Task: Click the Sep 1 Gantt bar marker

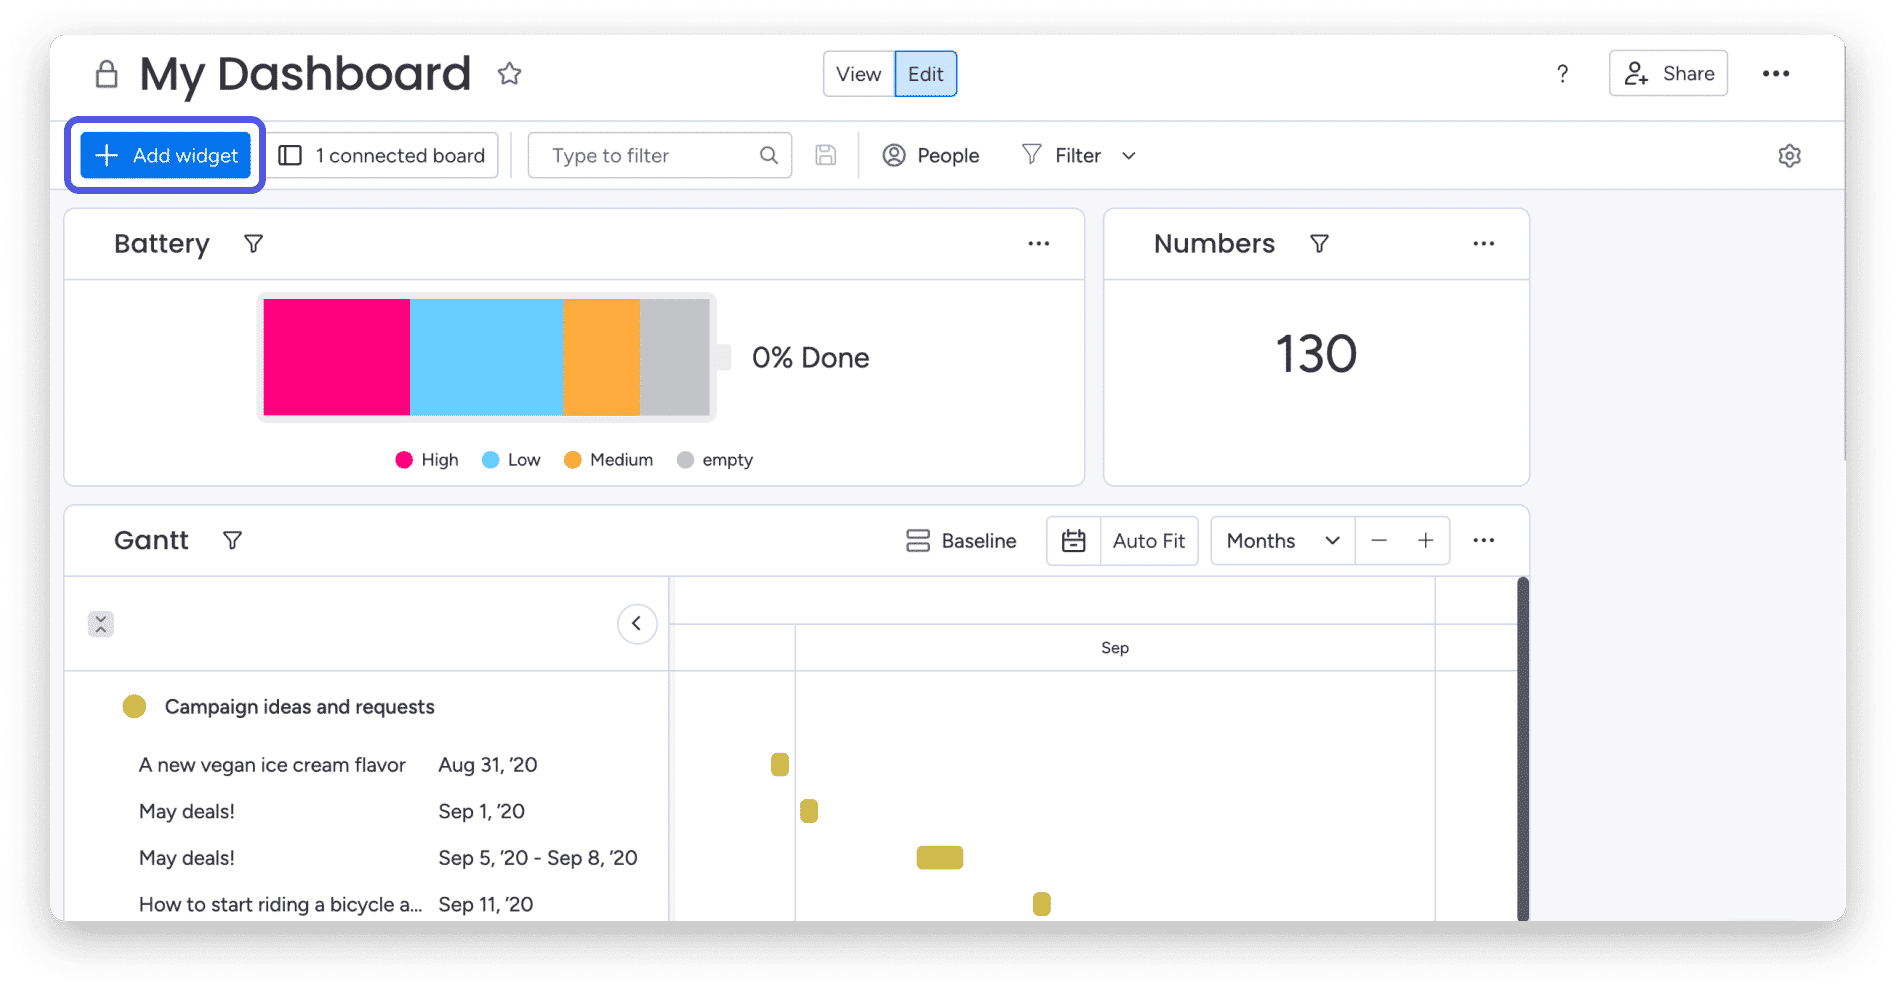Action: tap(809, 811)
